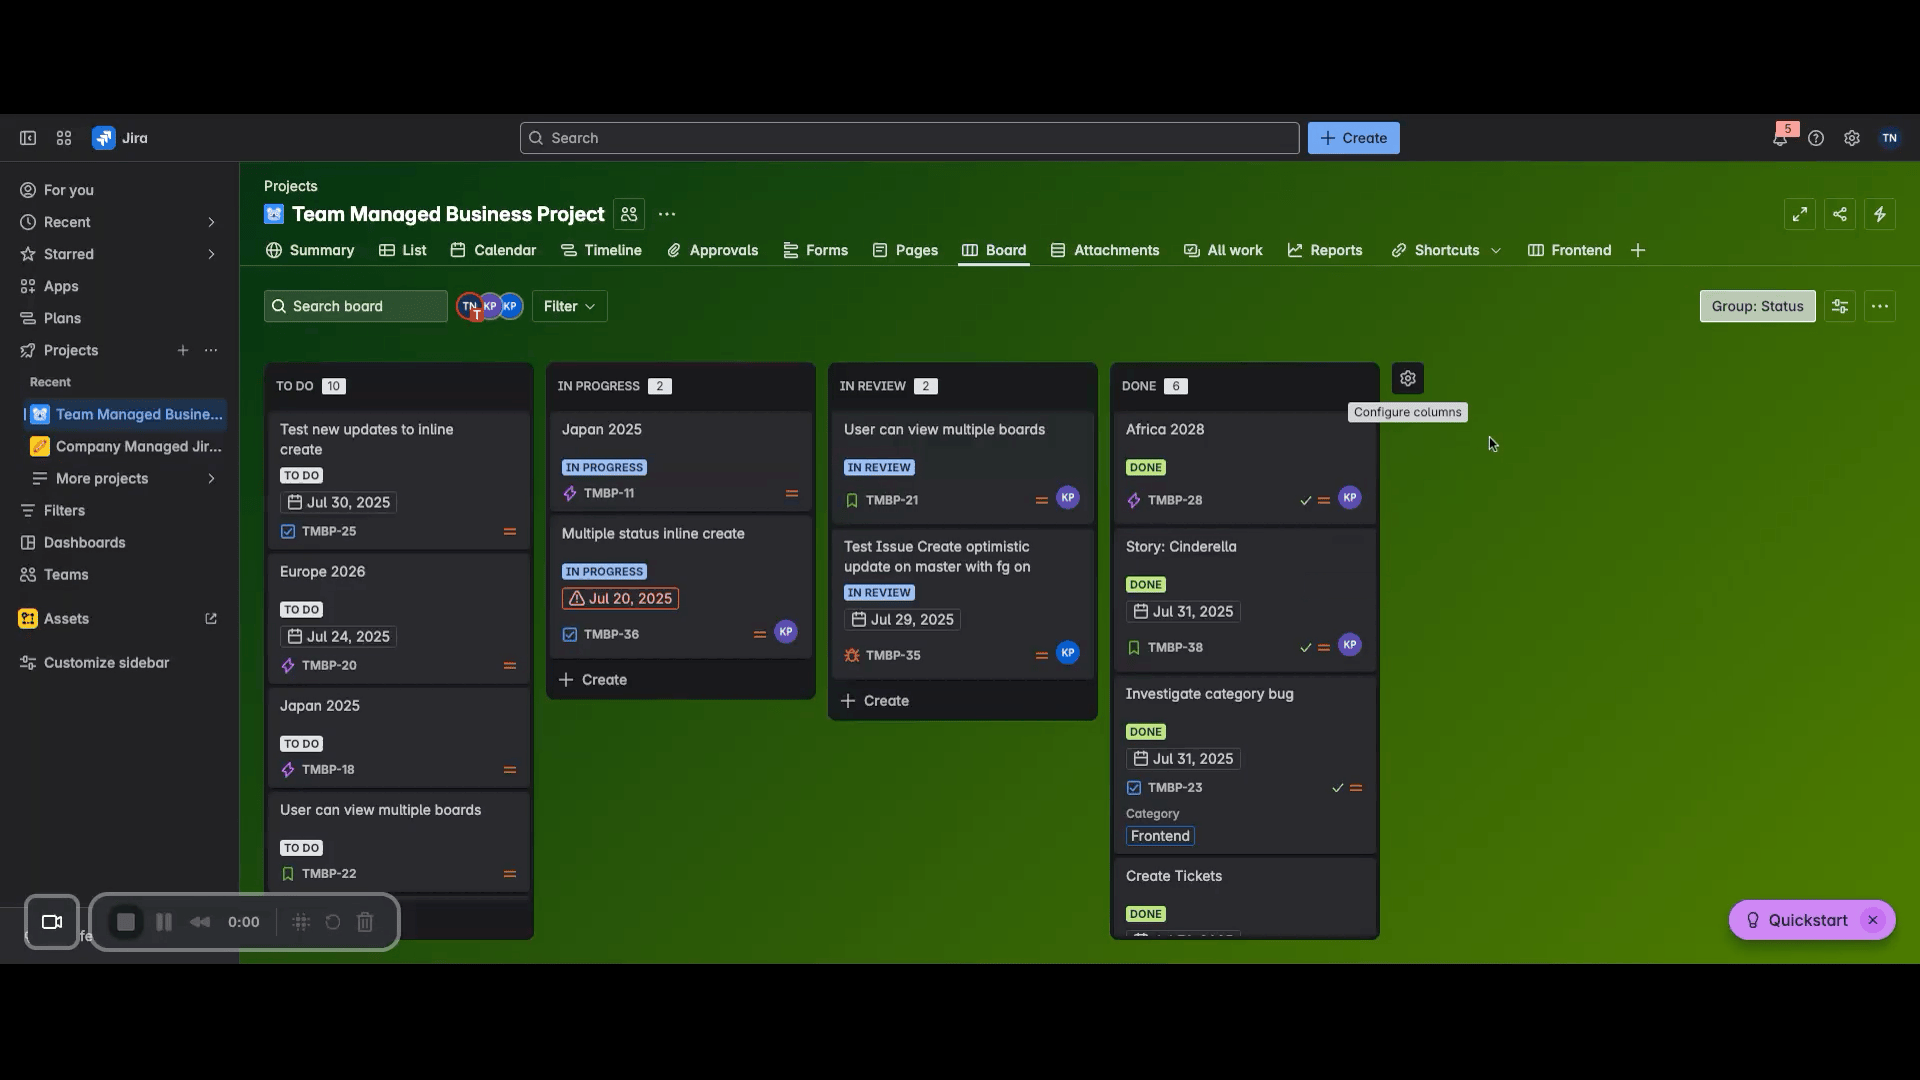Open the settings gear in the top bar
This screenshot has height=1080, width=1920.
(1852, 138)
